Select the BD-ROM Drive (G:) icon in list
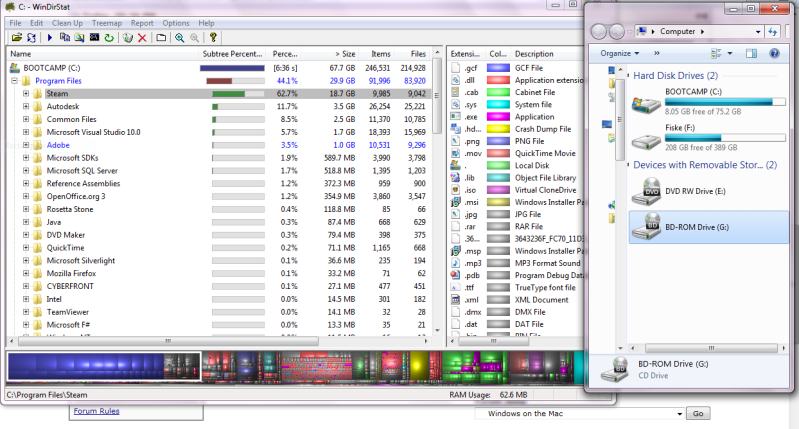This screenshot has width=799, height=429. pyautogui.click(x=646, y=227)
